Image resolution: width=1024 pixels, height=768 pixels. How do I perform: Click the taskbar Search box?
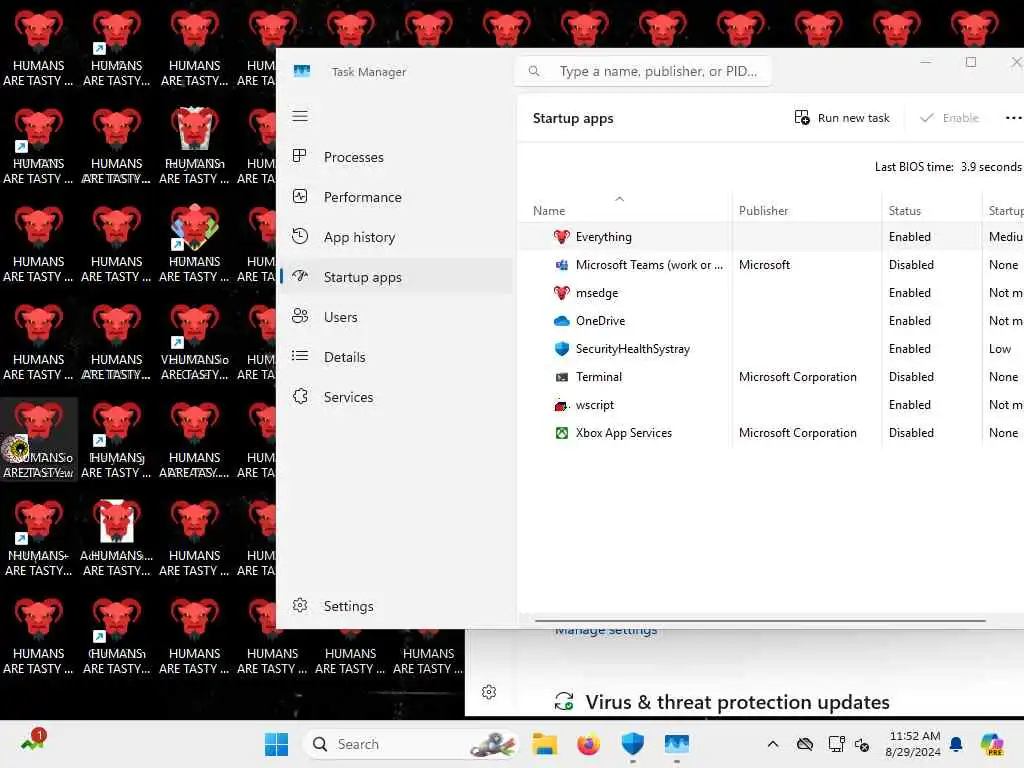tap(411, 744)
